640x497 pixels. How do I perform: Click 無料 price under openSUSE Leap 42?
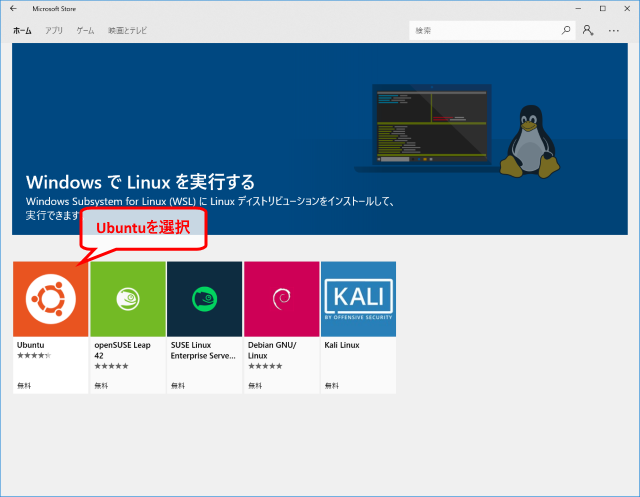pos(101,386)
